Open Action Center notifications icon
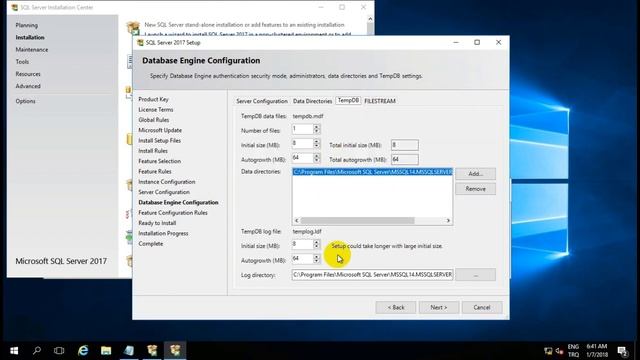The image size is (640, 360). 622,351
